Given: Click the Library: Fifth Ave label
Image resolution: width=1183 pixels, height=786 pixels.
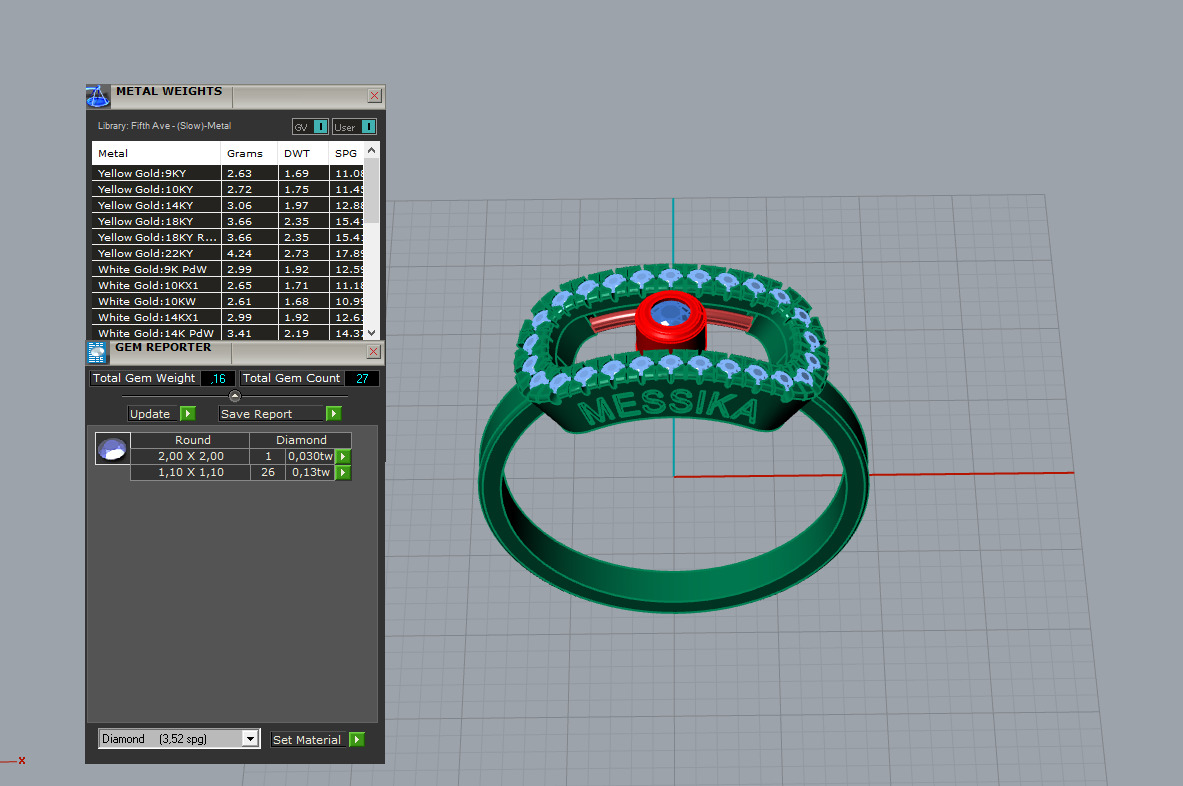Looking at the screenshot, I should tap(164, 126).
